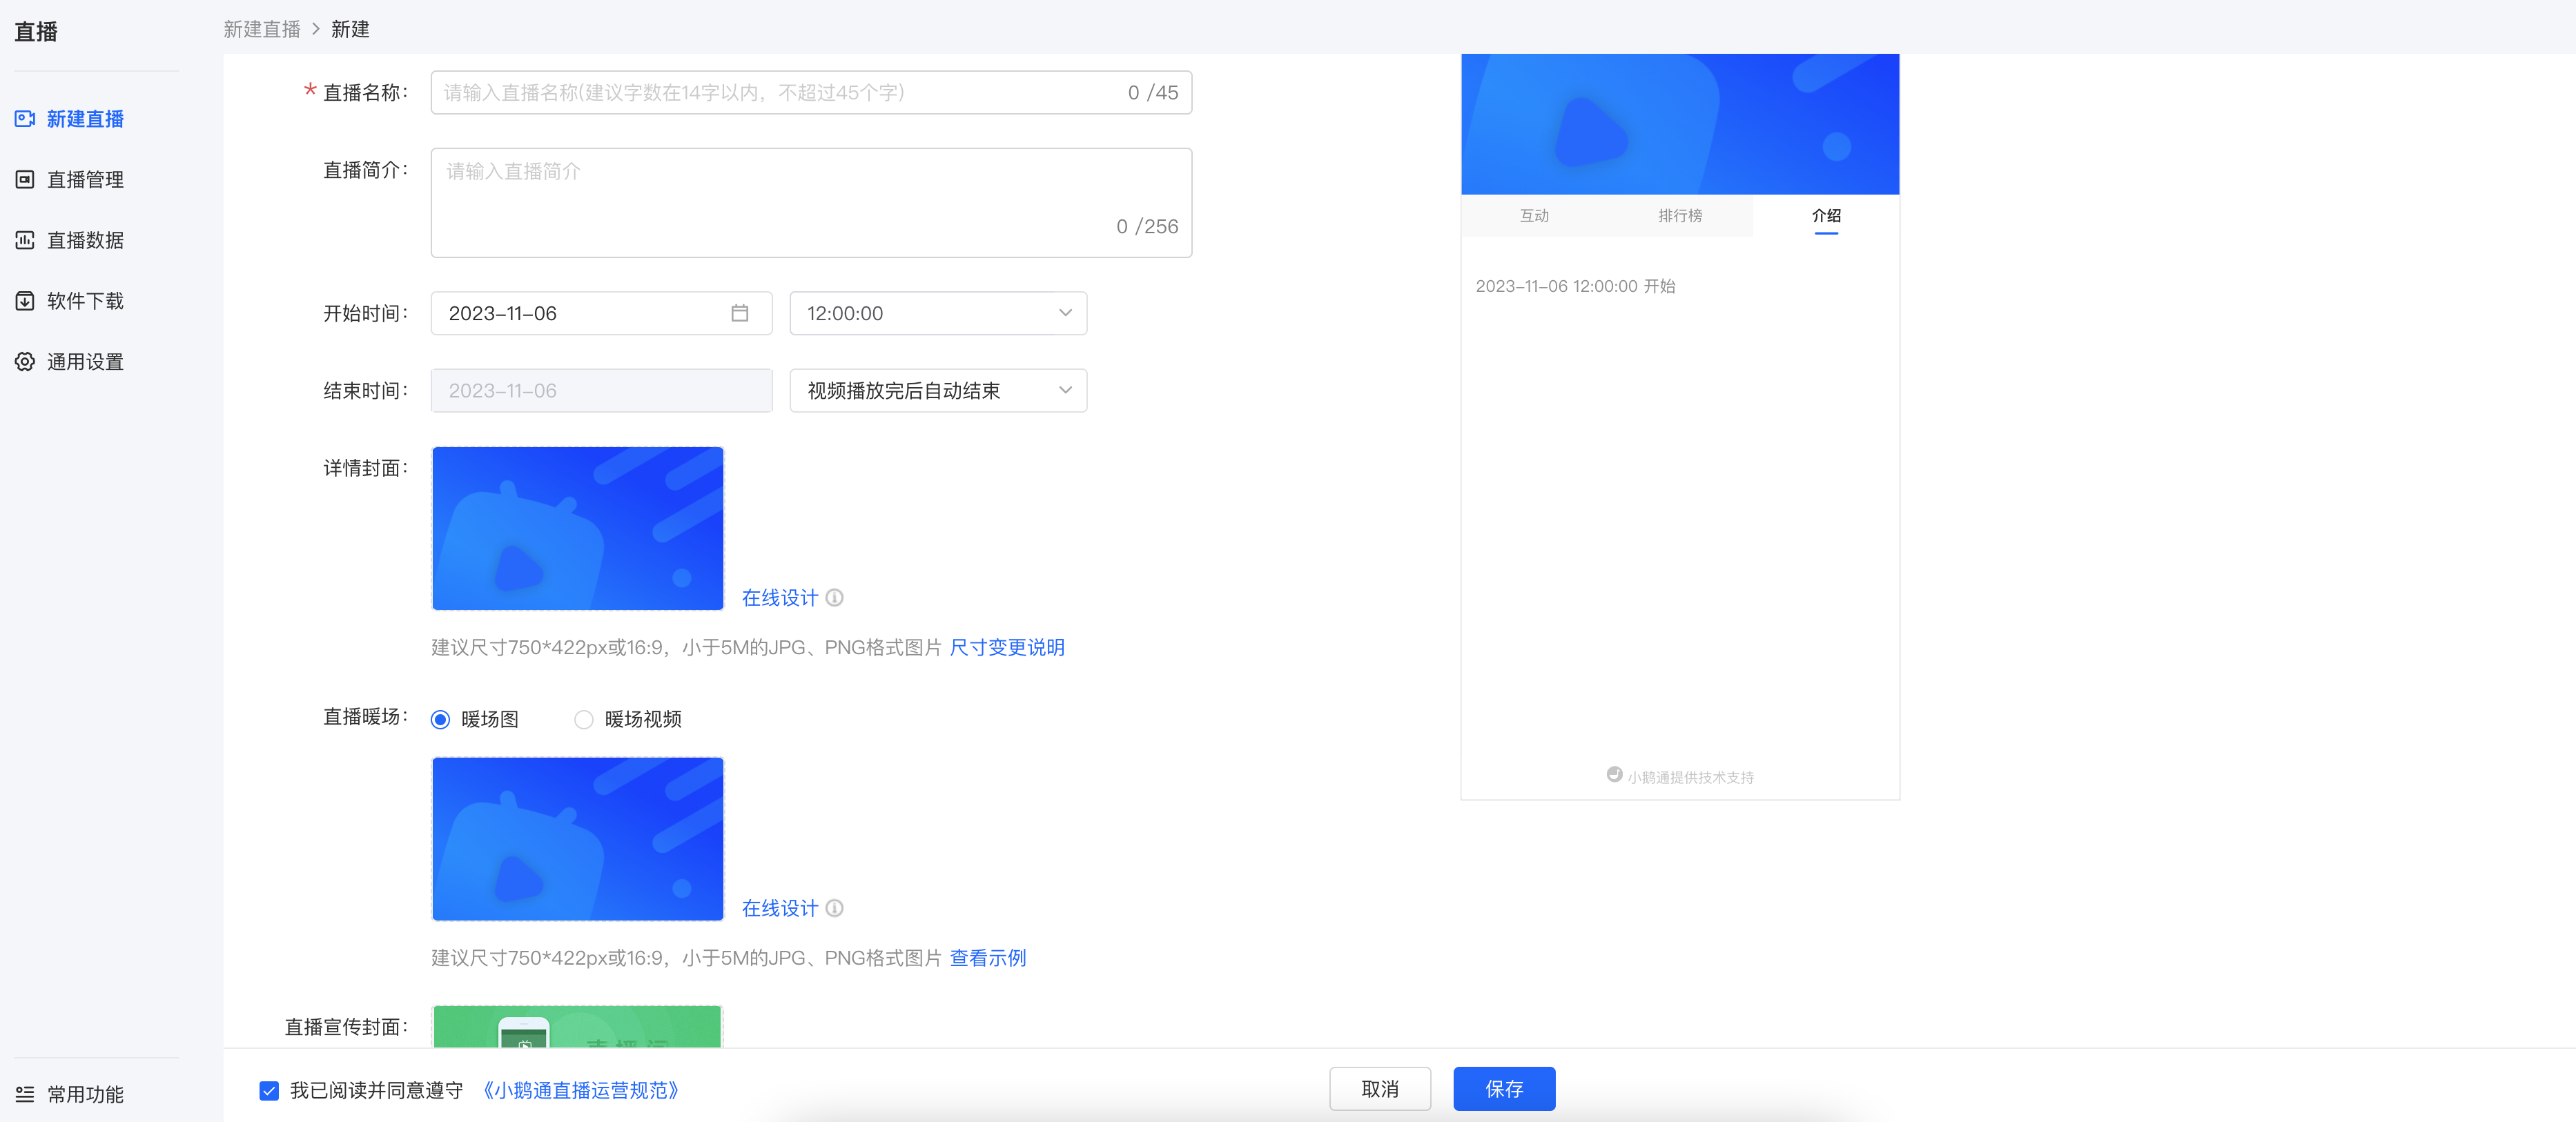Click the blue preview banner image

1680,124
